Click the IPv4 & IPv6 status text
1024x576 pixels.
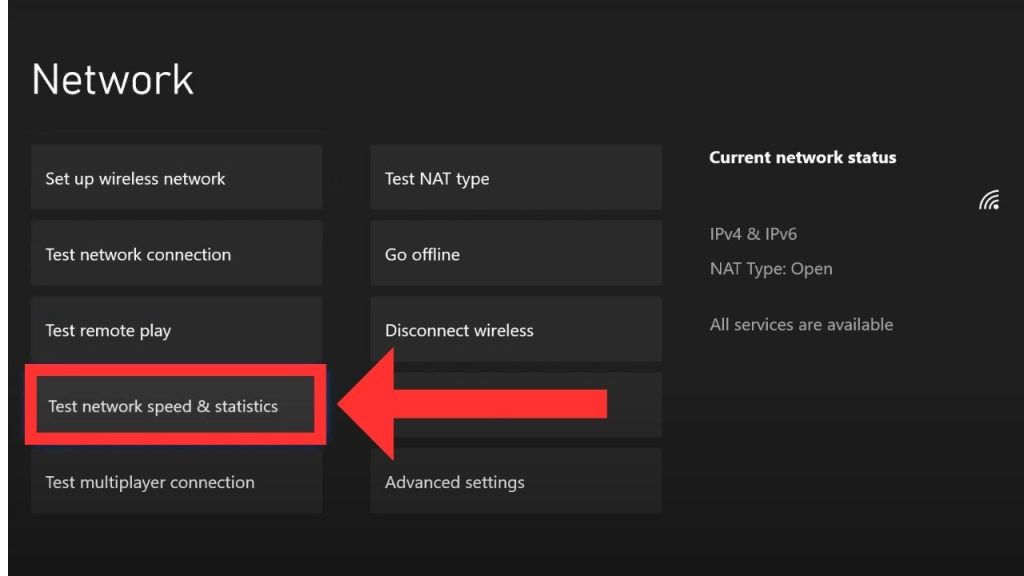(753, 234)
